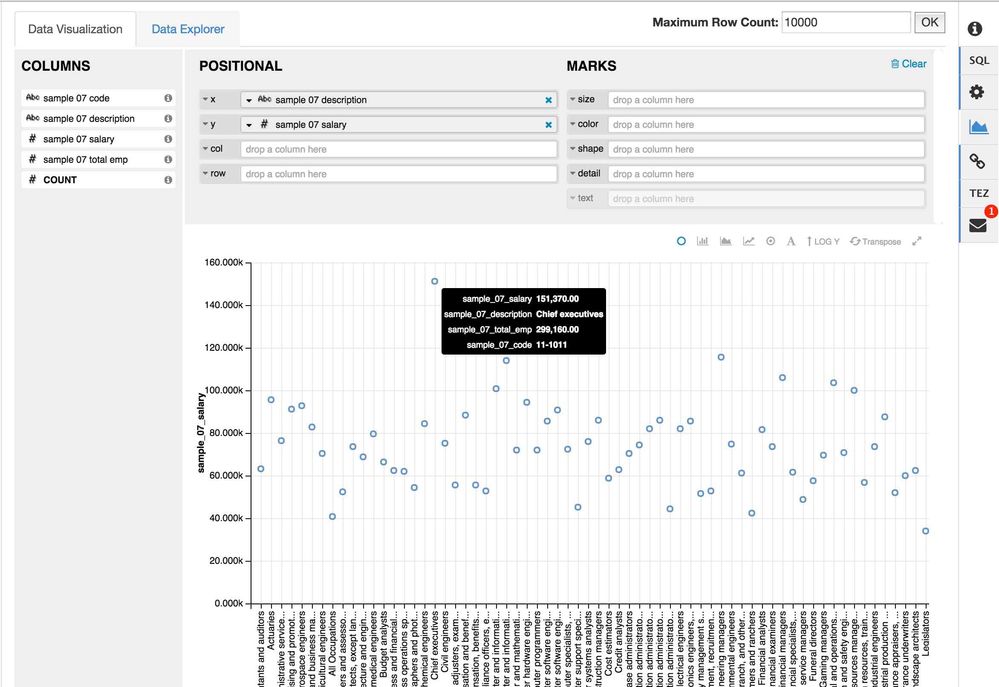Click the Legislators data point
The height and width of the screenshot is (687, 999).
(926, 531)
